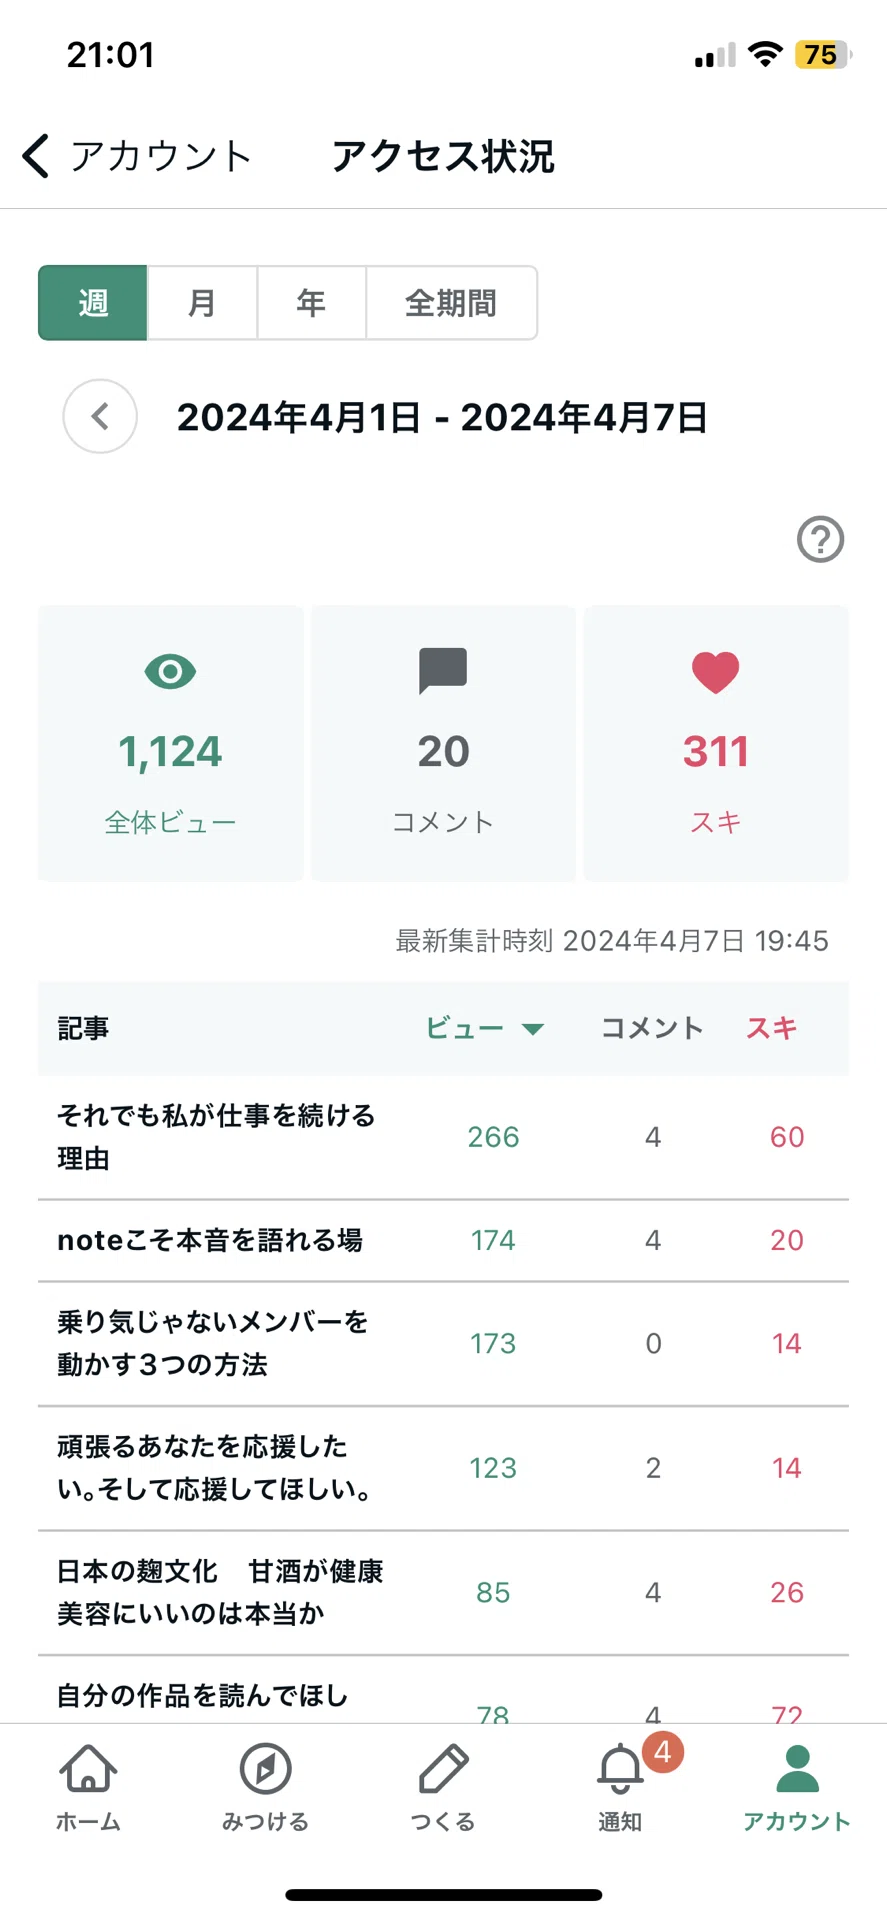Sort by the ビュー column arrow
Image resolution: width=887 pixels, height=1920 pixels.
pyautogui.click(x=533, y=1029)
